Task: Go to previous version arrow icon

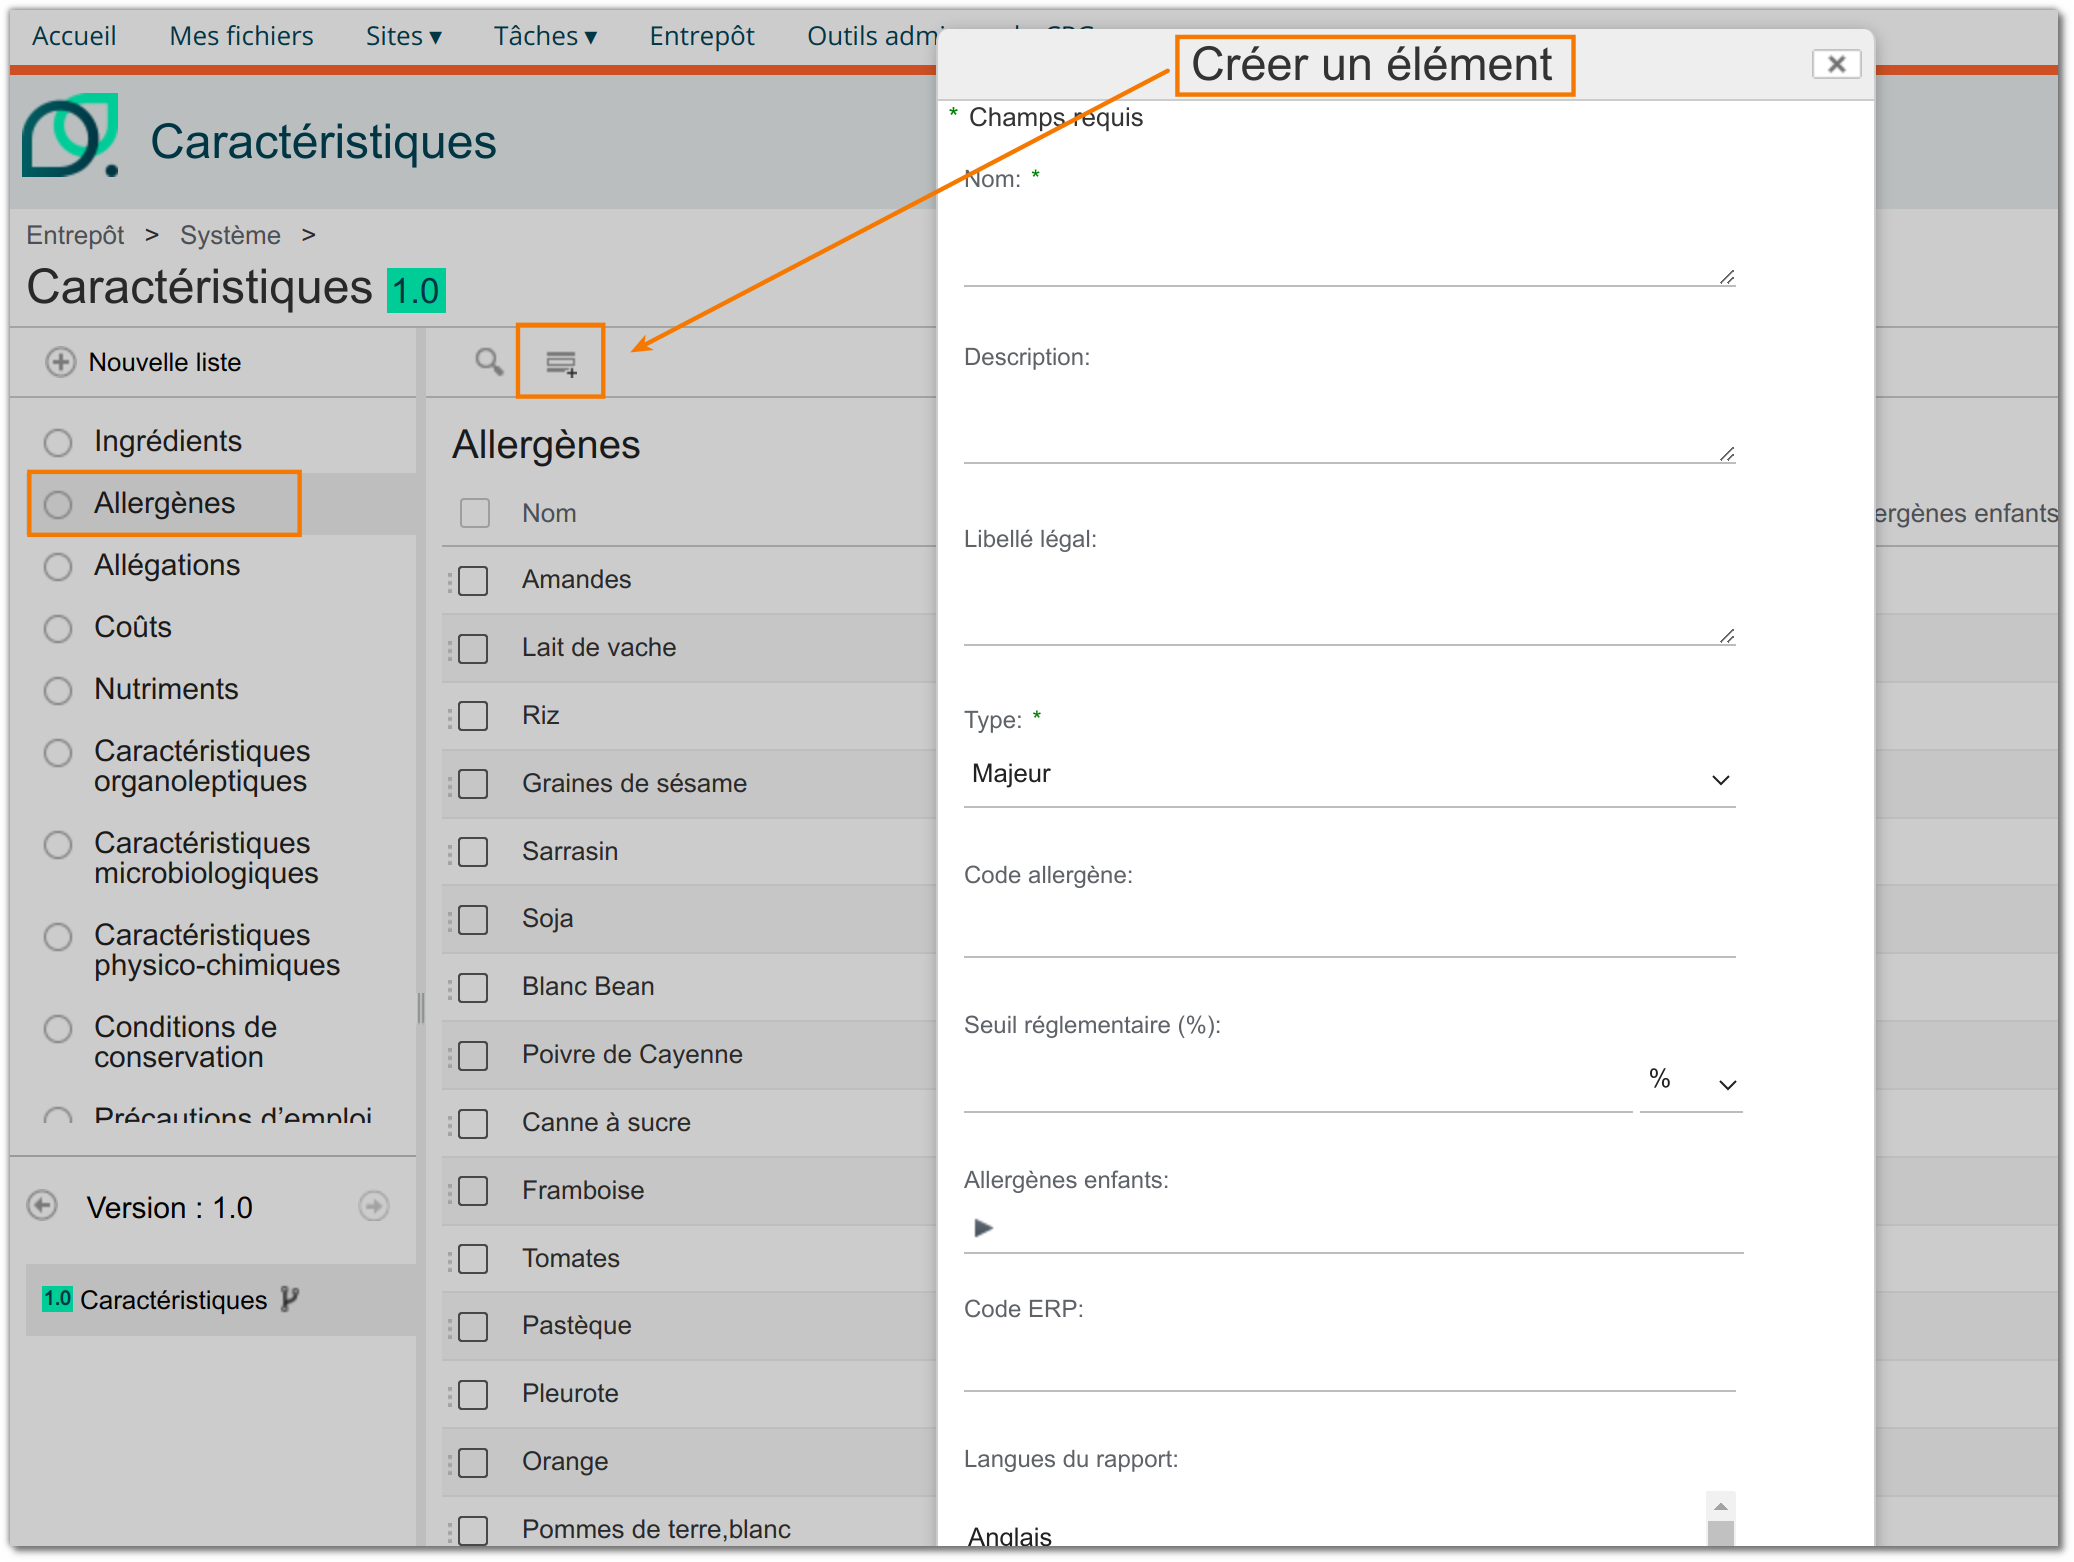Action: 42,1206
